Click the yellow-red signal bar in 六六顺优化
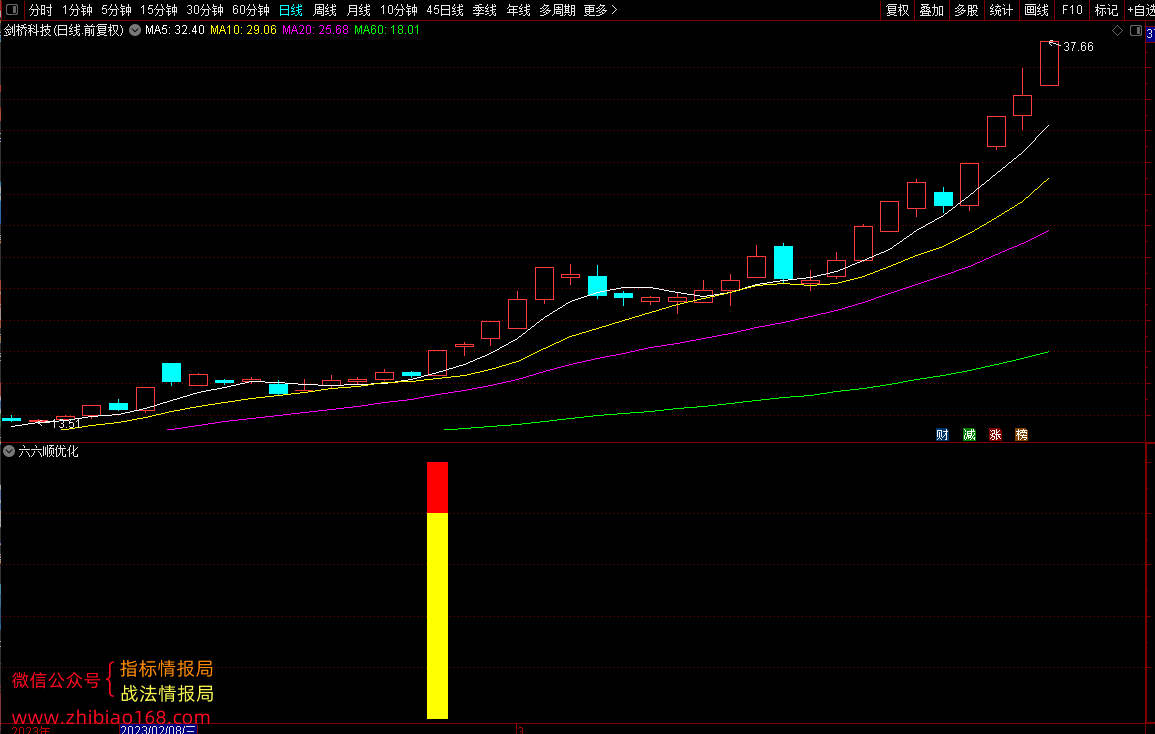This screenshot has height=734, width=1155. coord(438,590)
